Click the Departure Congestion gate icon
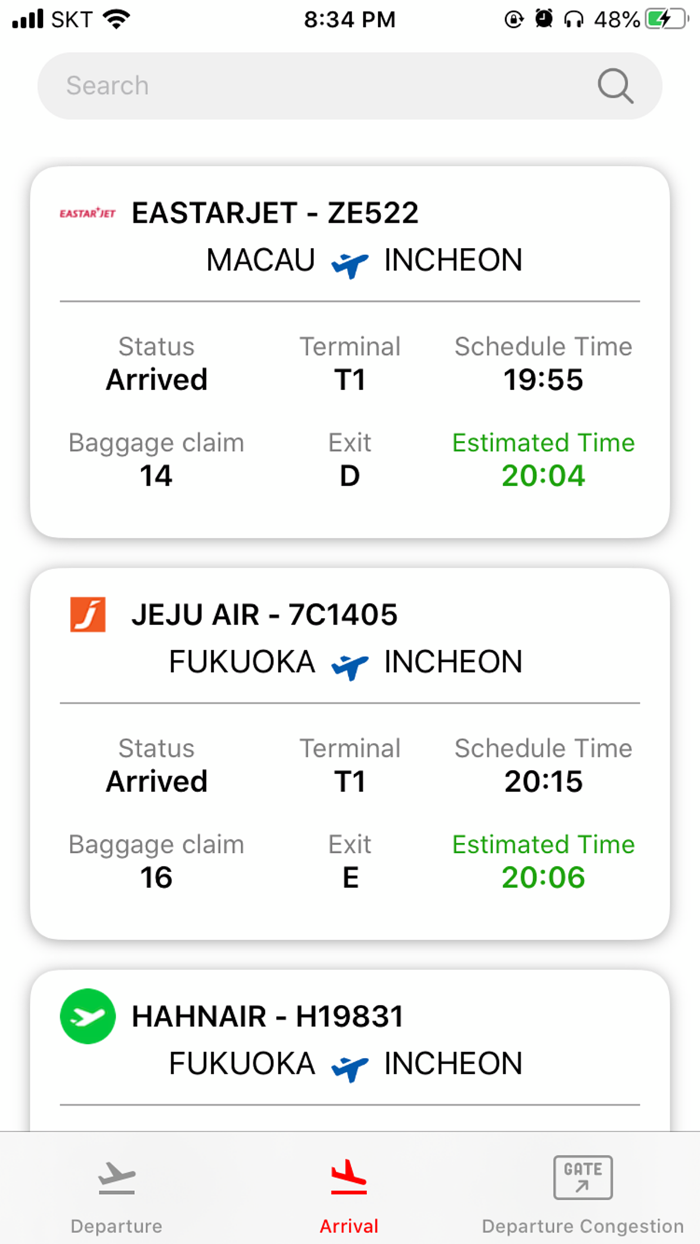 582,1178
